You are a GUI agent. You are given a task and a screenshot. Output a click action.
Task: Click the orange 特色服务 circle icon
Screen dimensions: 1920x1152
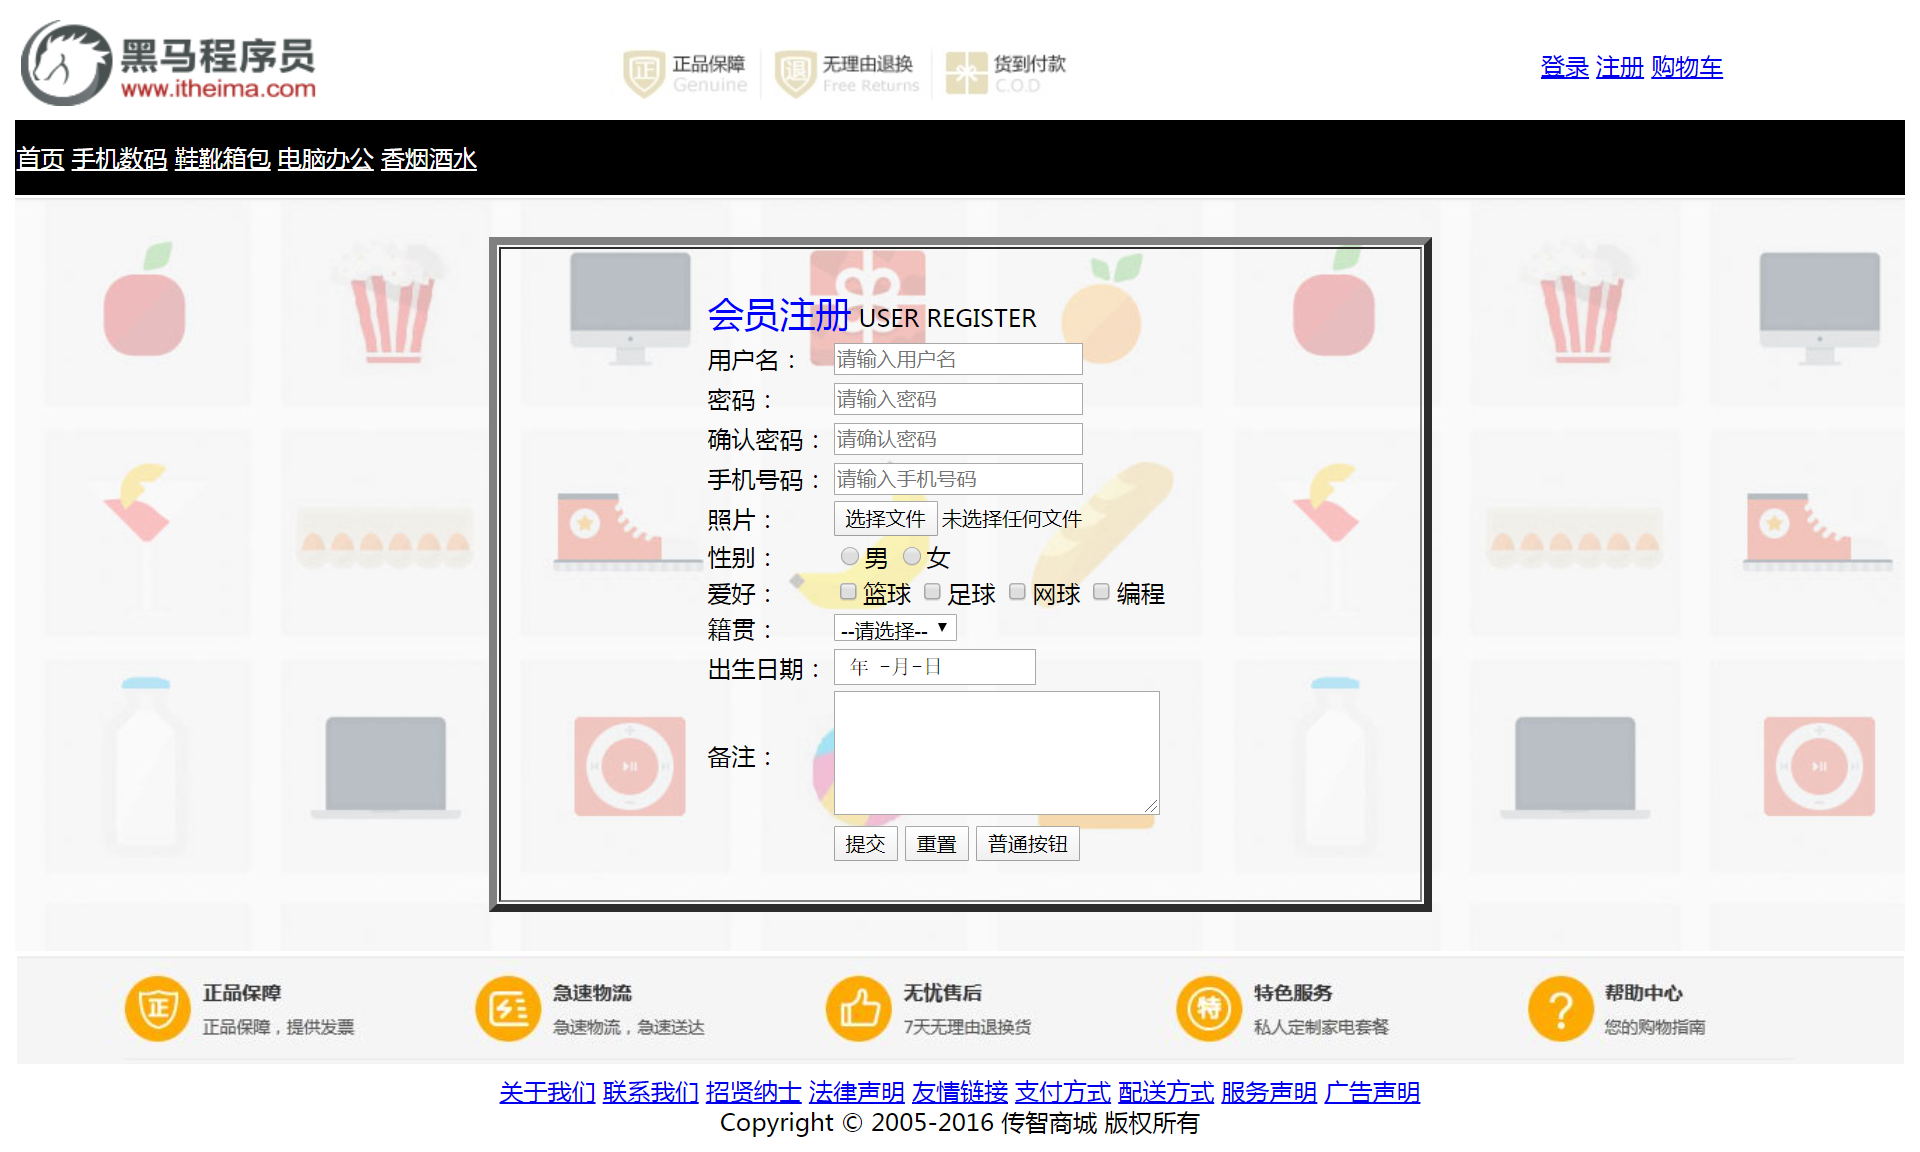[1209, 1008]
